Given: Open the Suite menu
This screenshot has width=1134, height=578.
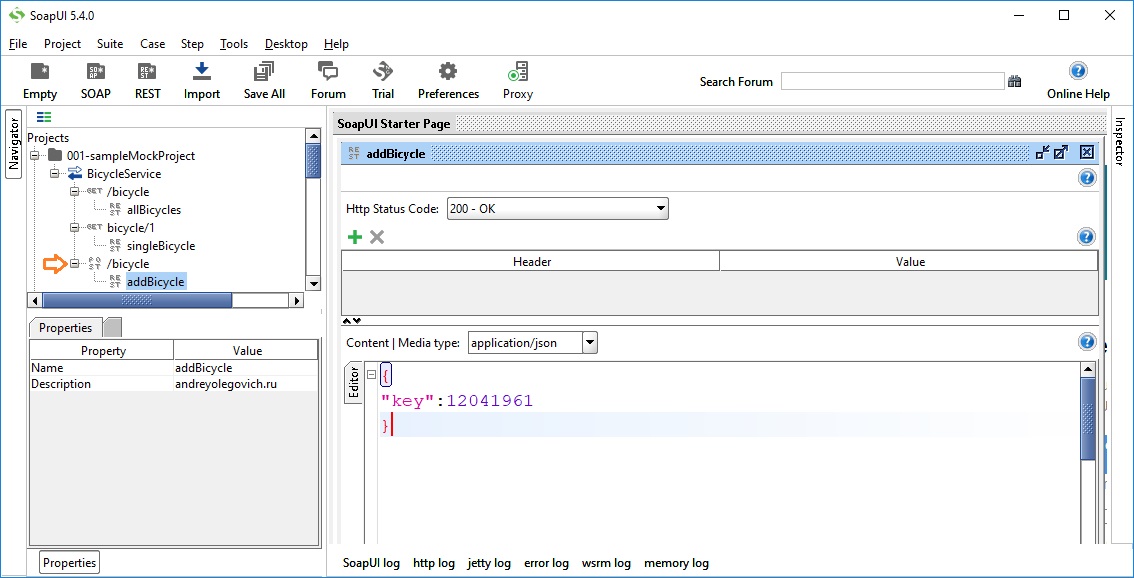Looking at the screenshot, I should tap(110, 44).
